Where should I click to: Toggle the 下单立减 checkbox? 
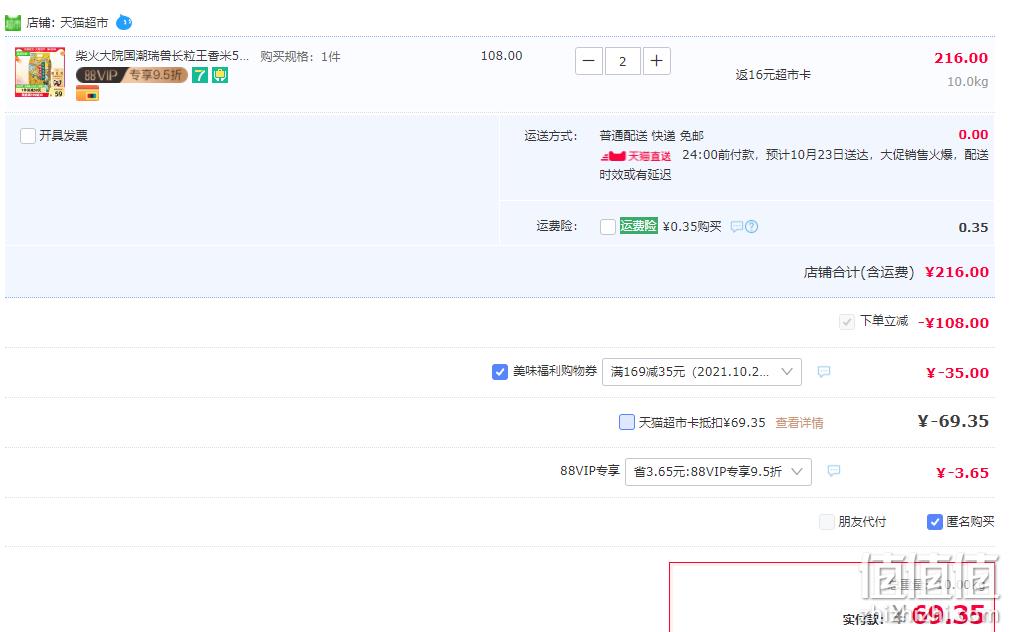pos(847,322)
